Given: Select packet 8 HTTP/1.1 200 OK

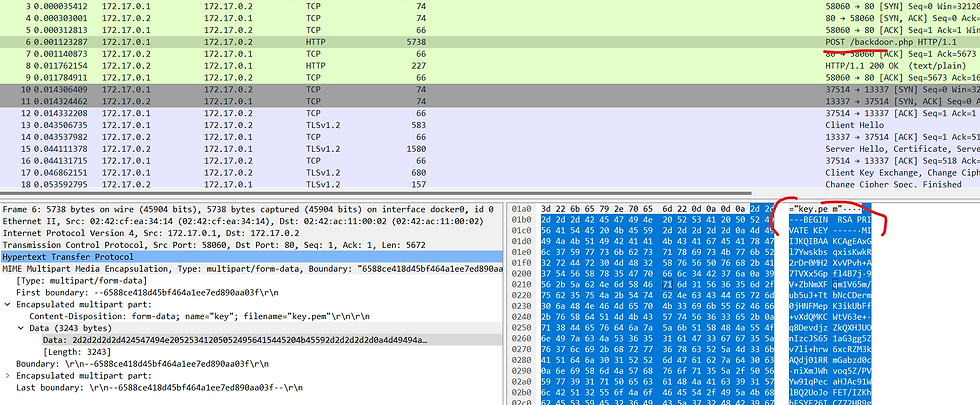Looking at the screenshot, I should click(490, 66).
